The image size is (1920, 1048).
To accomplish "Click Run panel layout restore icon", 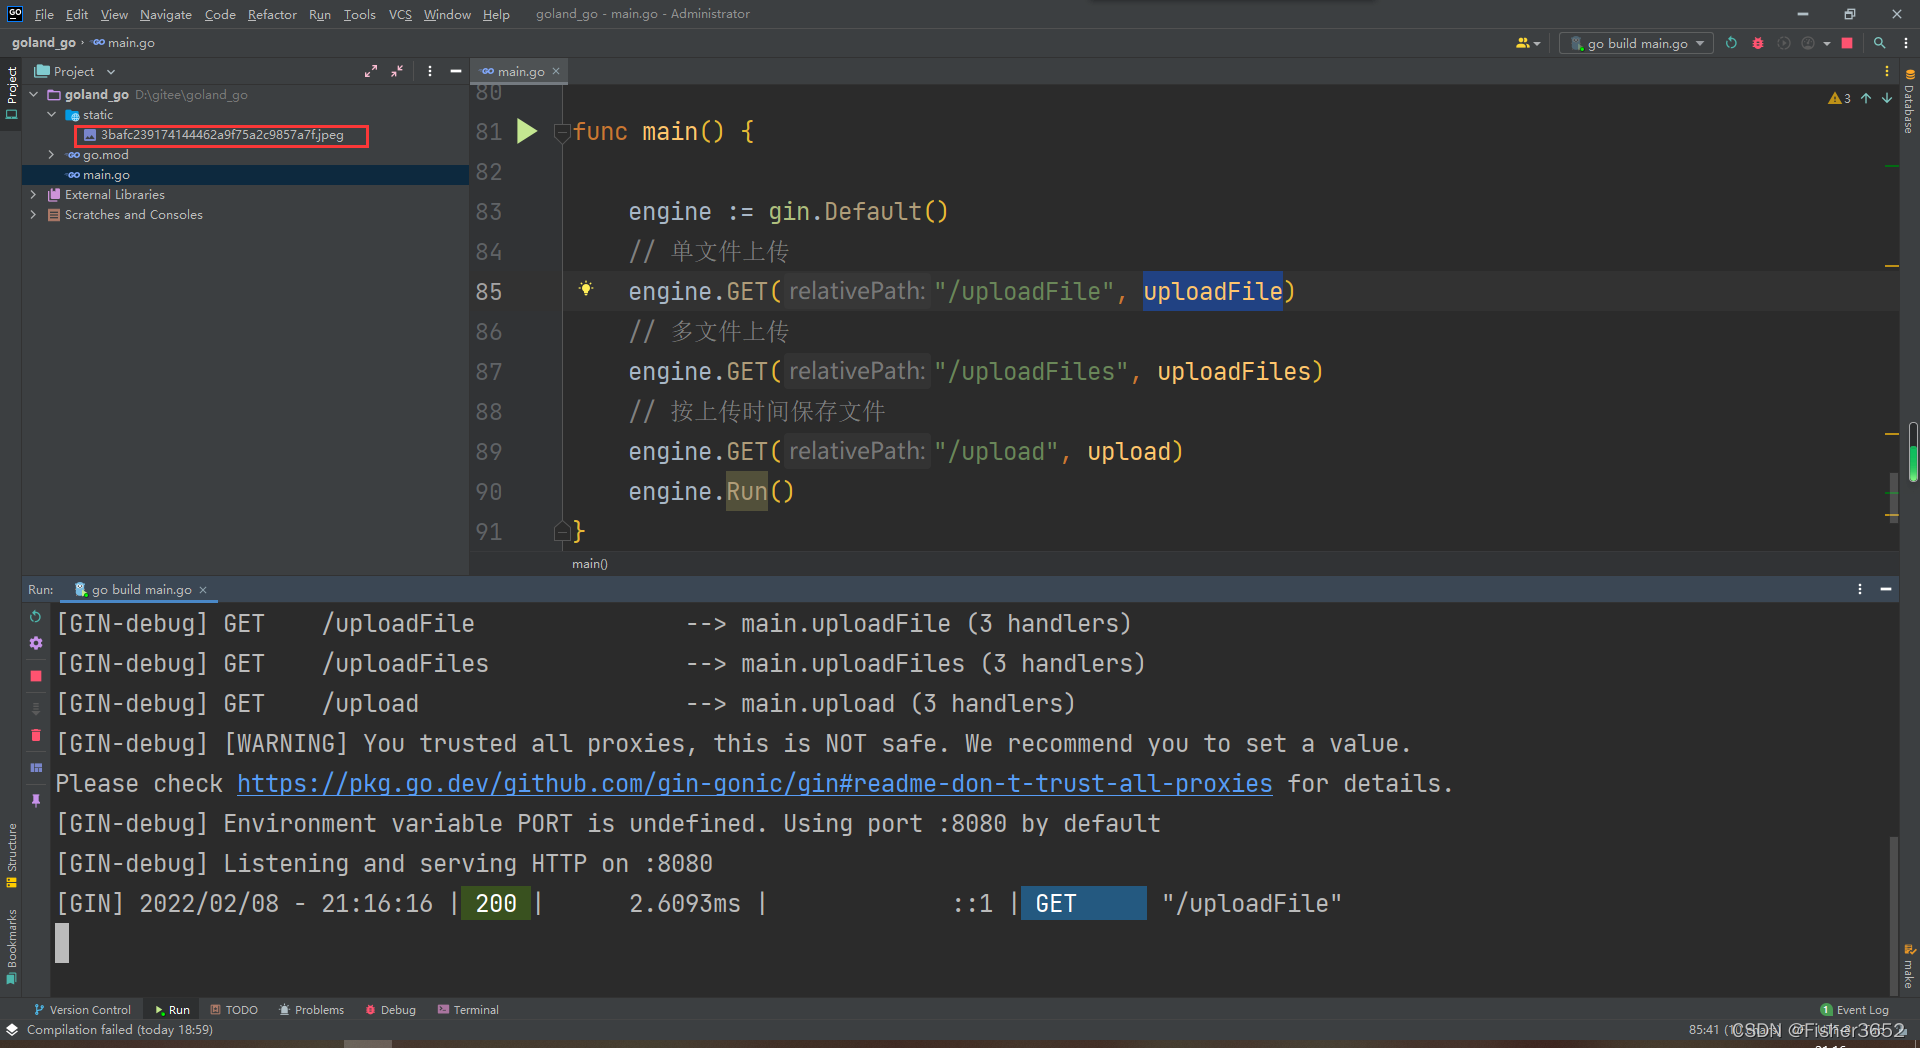I will coord(36,768).
